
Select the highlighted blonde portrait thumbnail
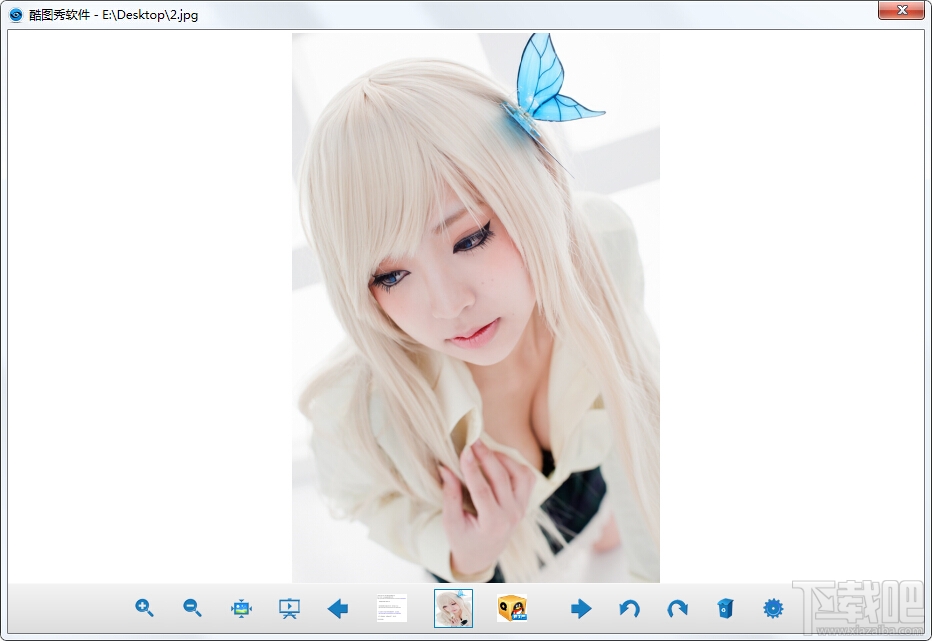pos(454,608)
